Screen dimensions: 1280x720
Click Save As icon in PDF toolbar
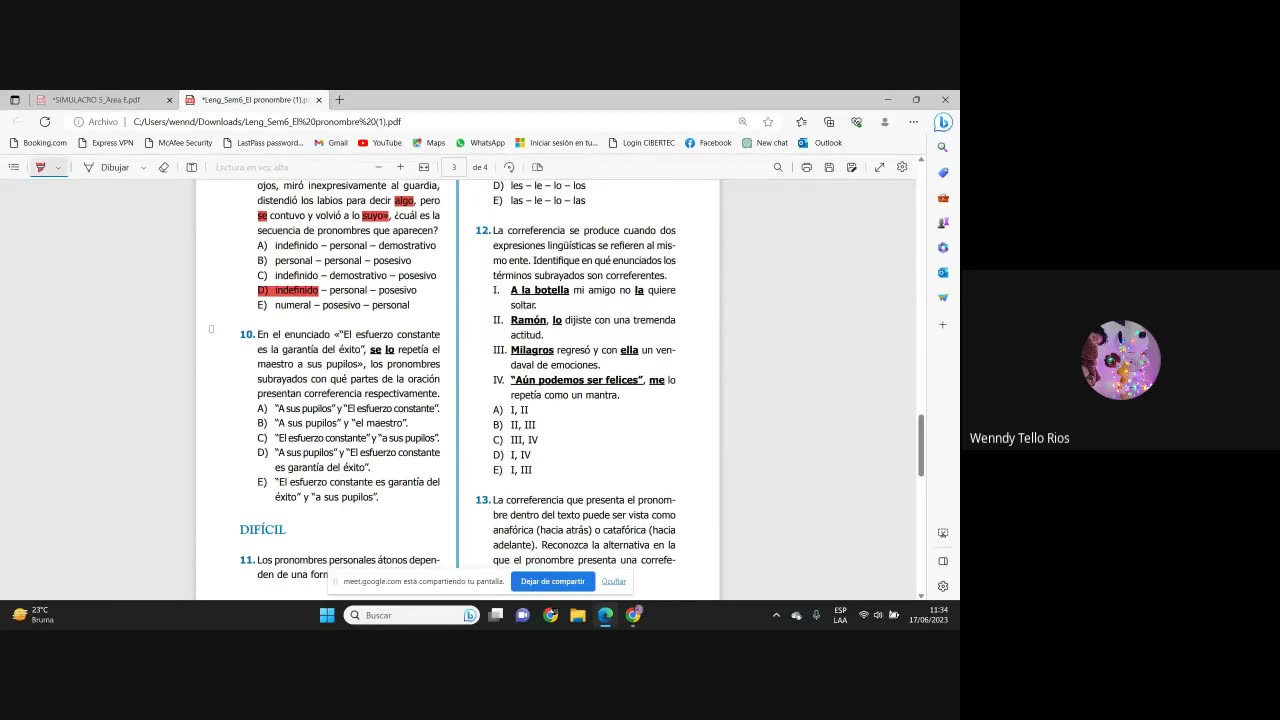[x=851, y=167]
